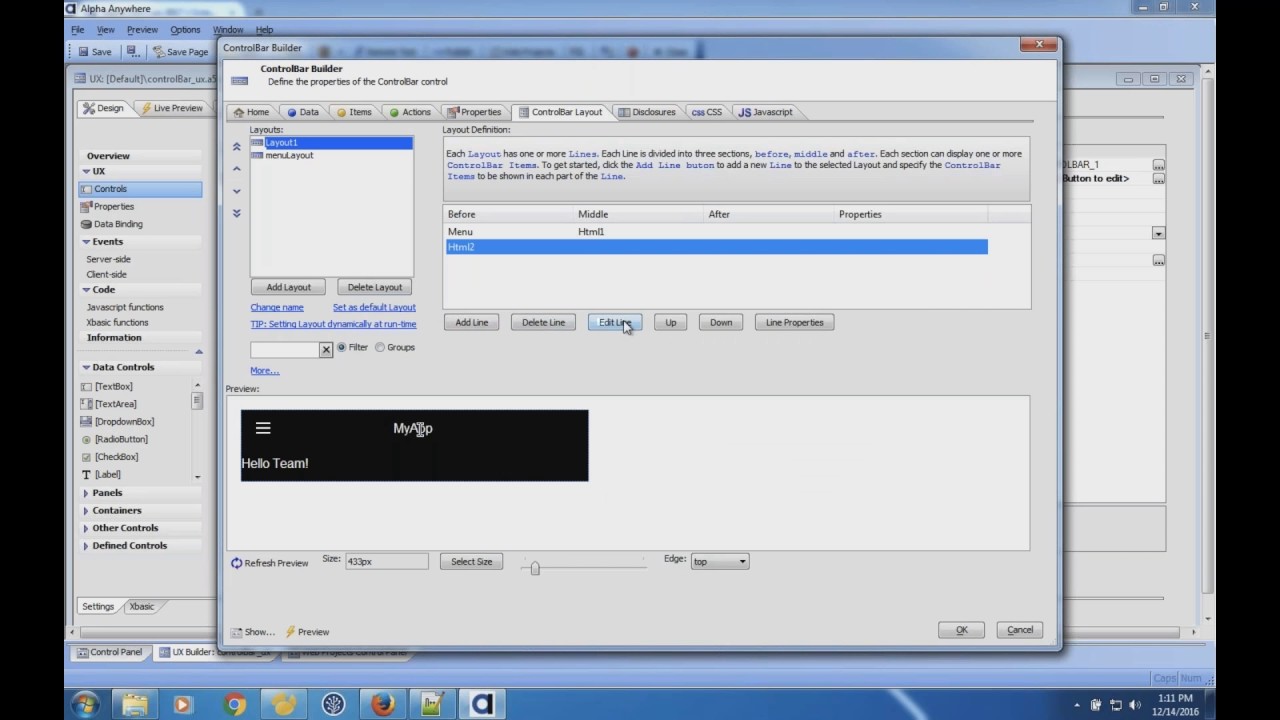Click the Refresh Preview icon
The height and width of the screenshot is (720, 1280).
click(237, 563)
